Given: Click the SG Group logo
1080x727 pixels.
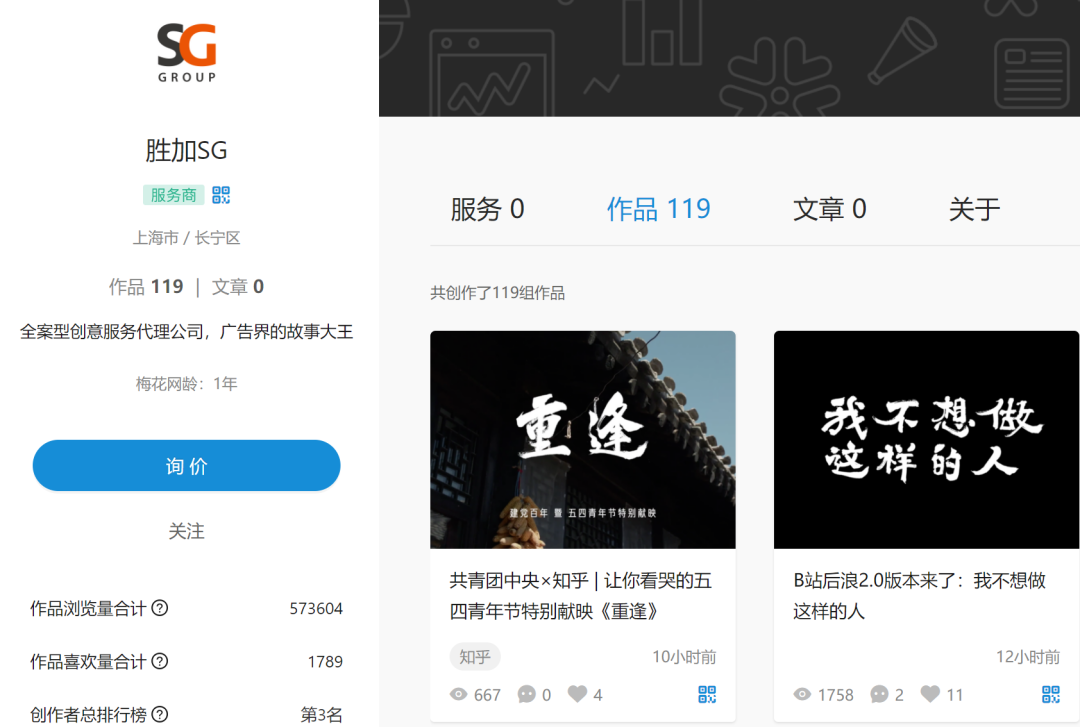Looking at the screenshot, I should (x=187, y=52).
